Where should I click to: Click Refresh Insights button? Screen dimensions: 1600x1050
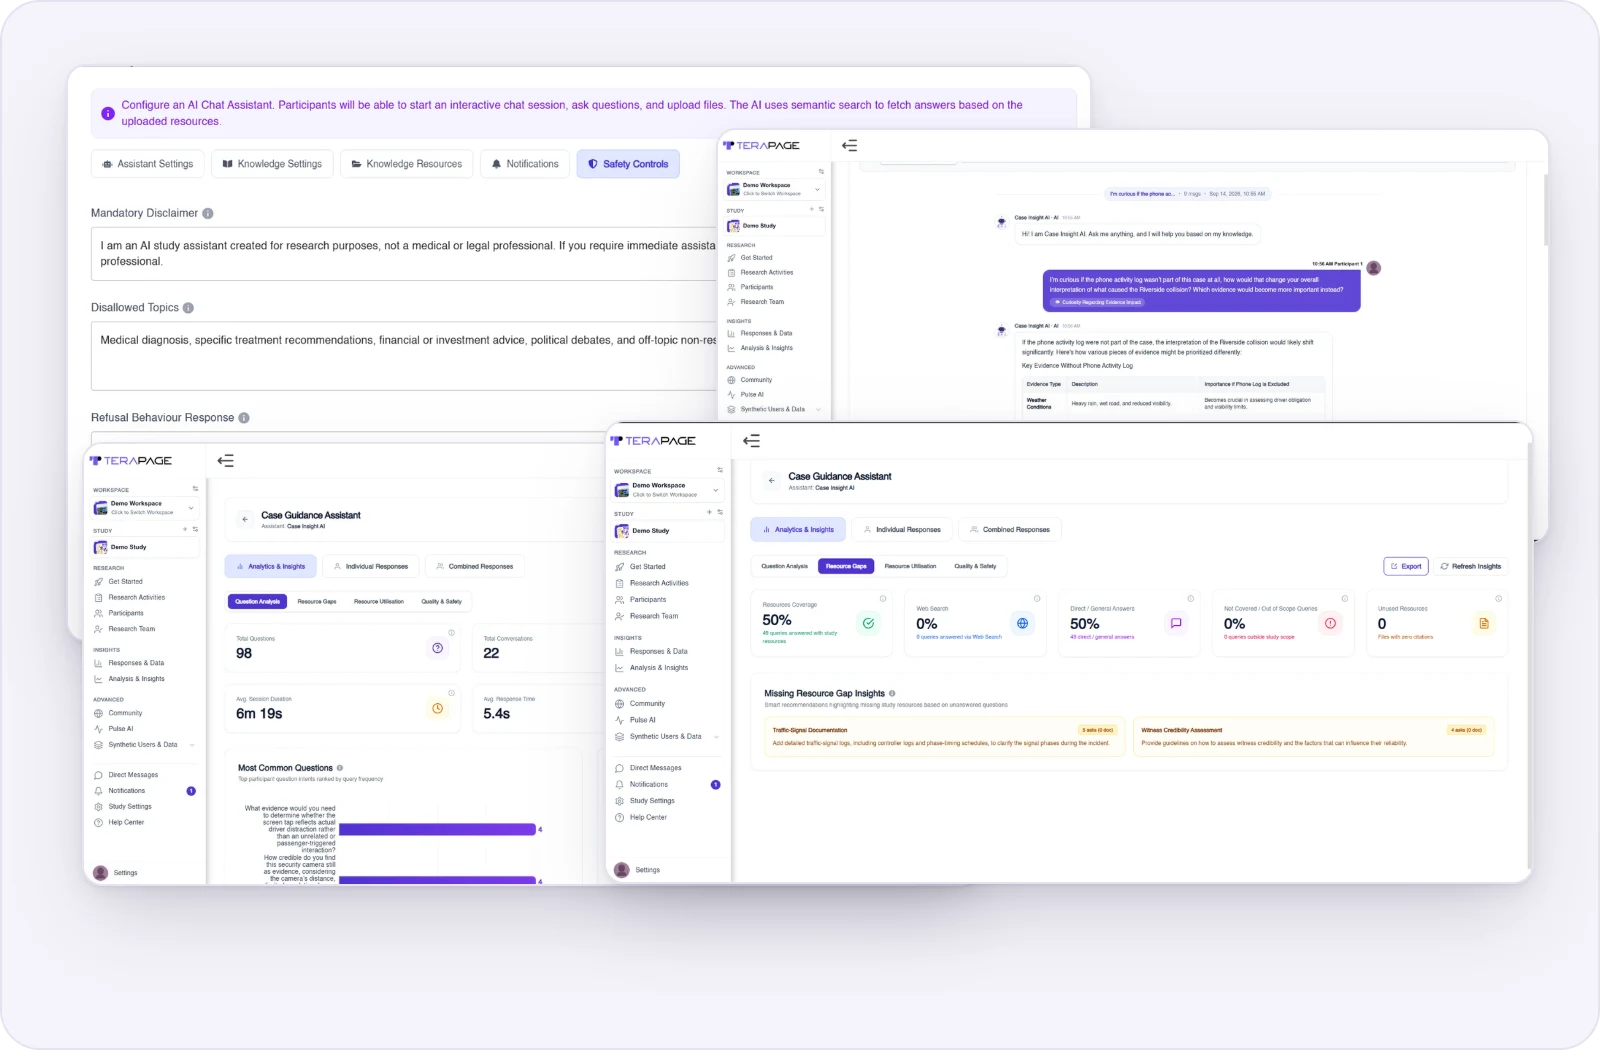tap(1470, 566)
